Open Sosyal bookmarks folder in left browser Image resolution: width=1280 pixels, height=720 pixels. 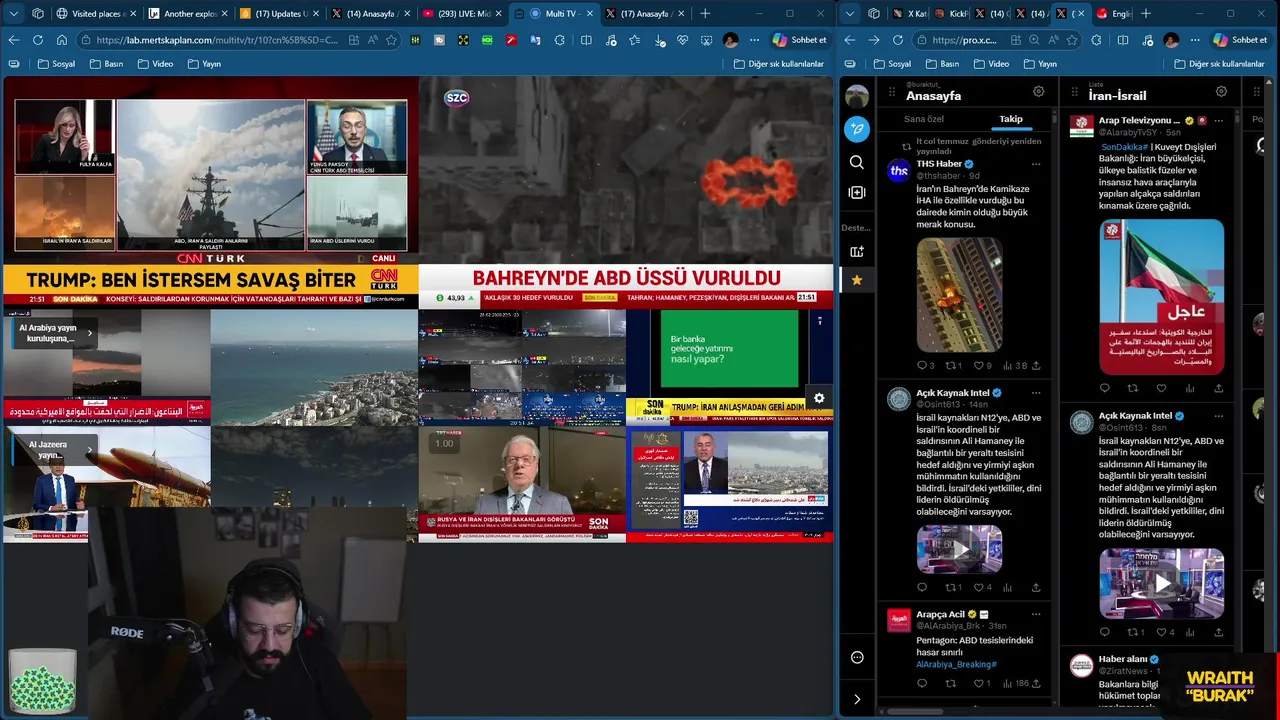pyautogui.click(x=56, y=64)
